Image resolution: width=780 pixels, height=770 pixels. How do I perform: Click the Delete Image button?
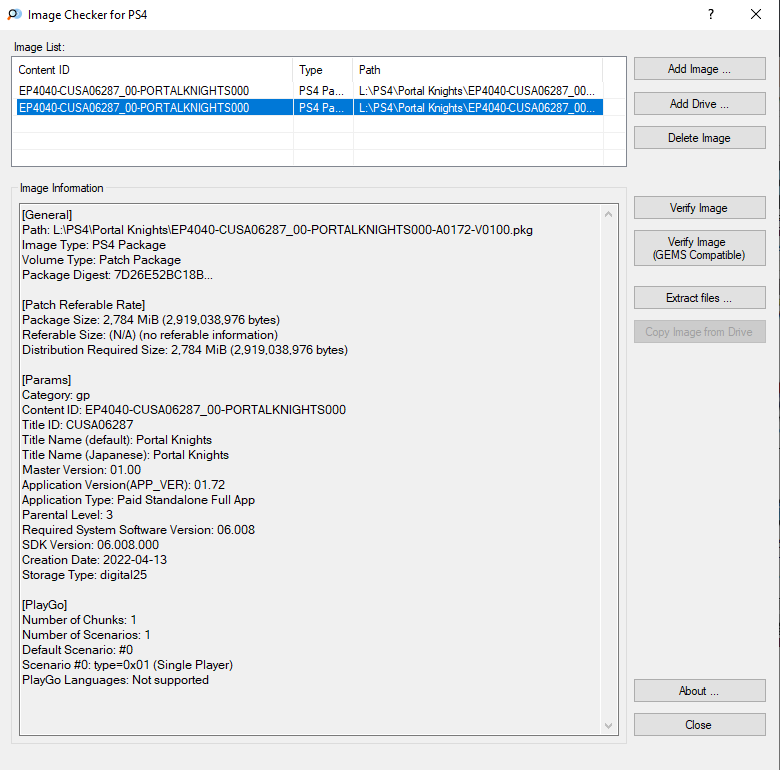(x=699, y=138)
